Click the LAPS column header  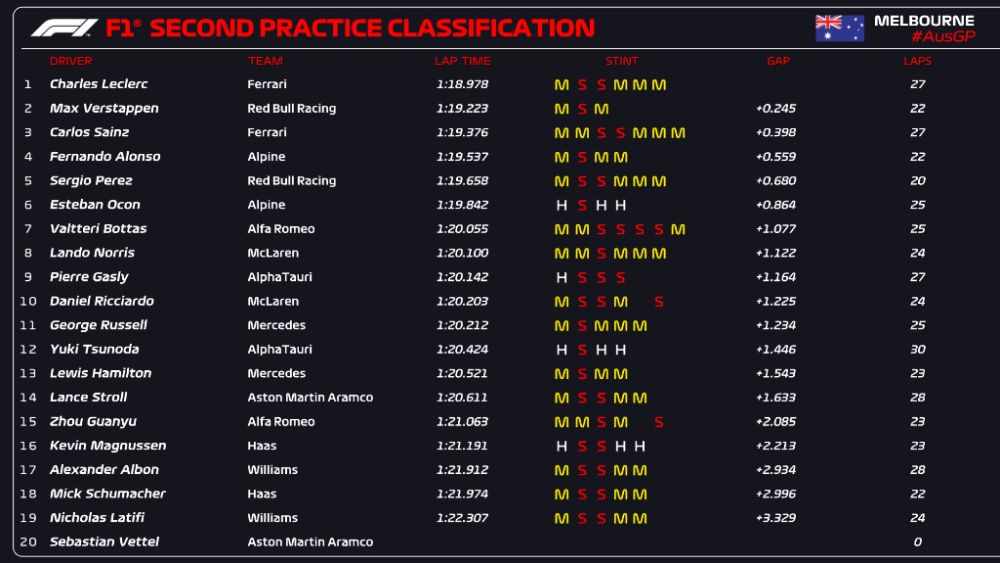(x=917, y=61)
